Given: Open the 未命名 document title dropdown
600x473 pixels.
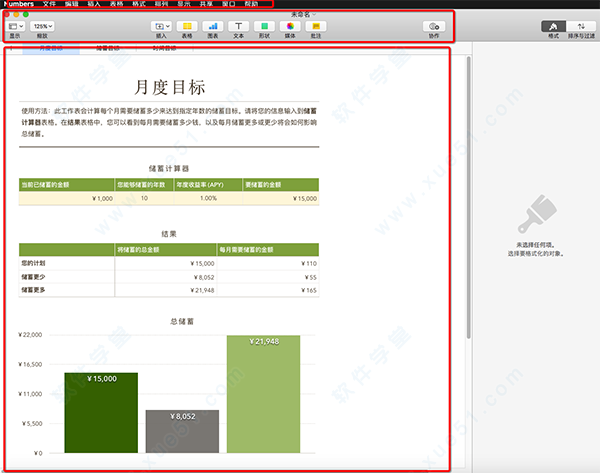Looking at the screenshot, I should tap(303, 15).
